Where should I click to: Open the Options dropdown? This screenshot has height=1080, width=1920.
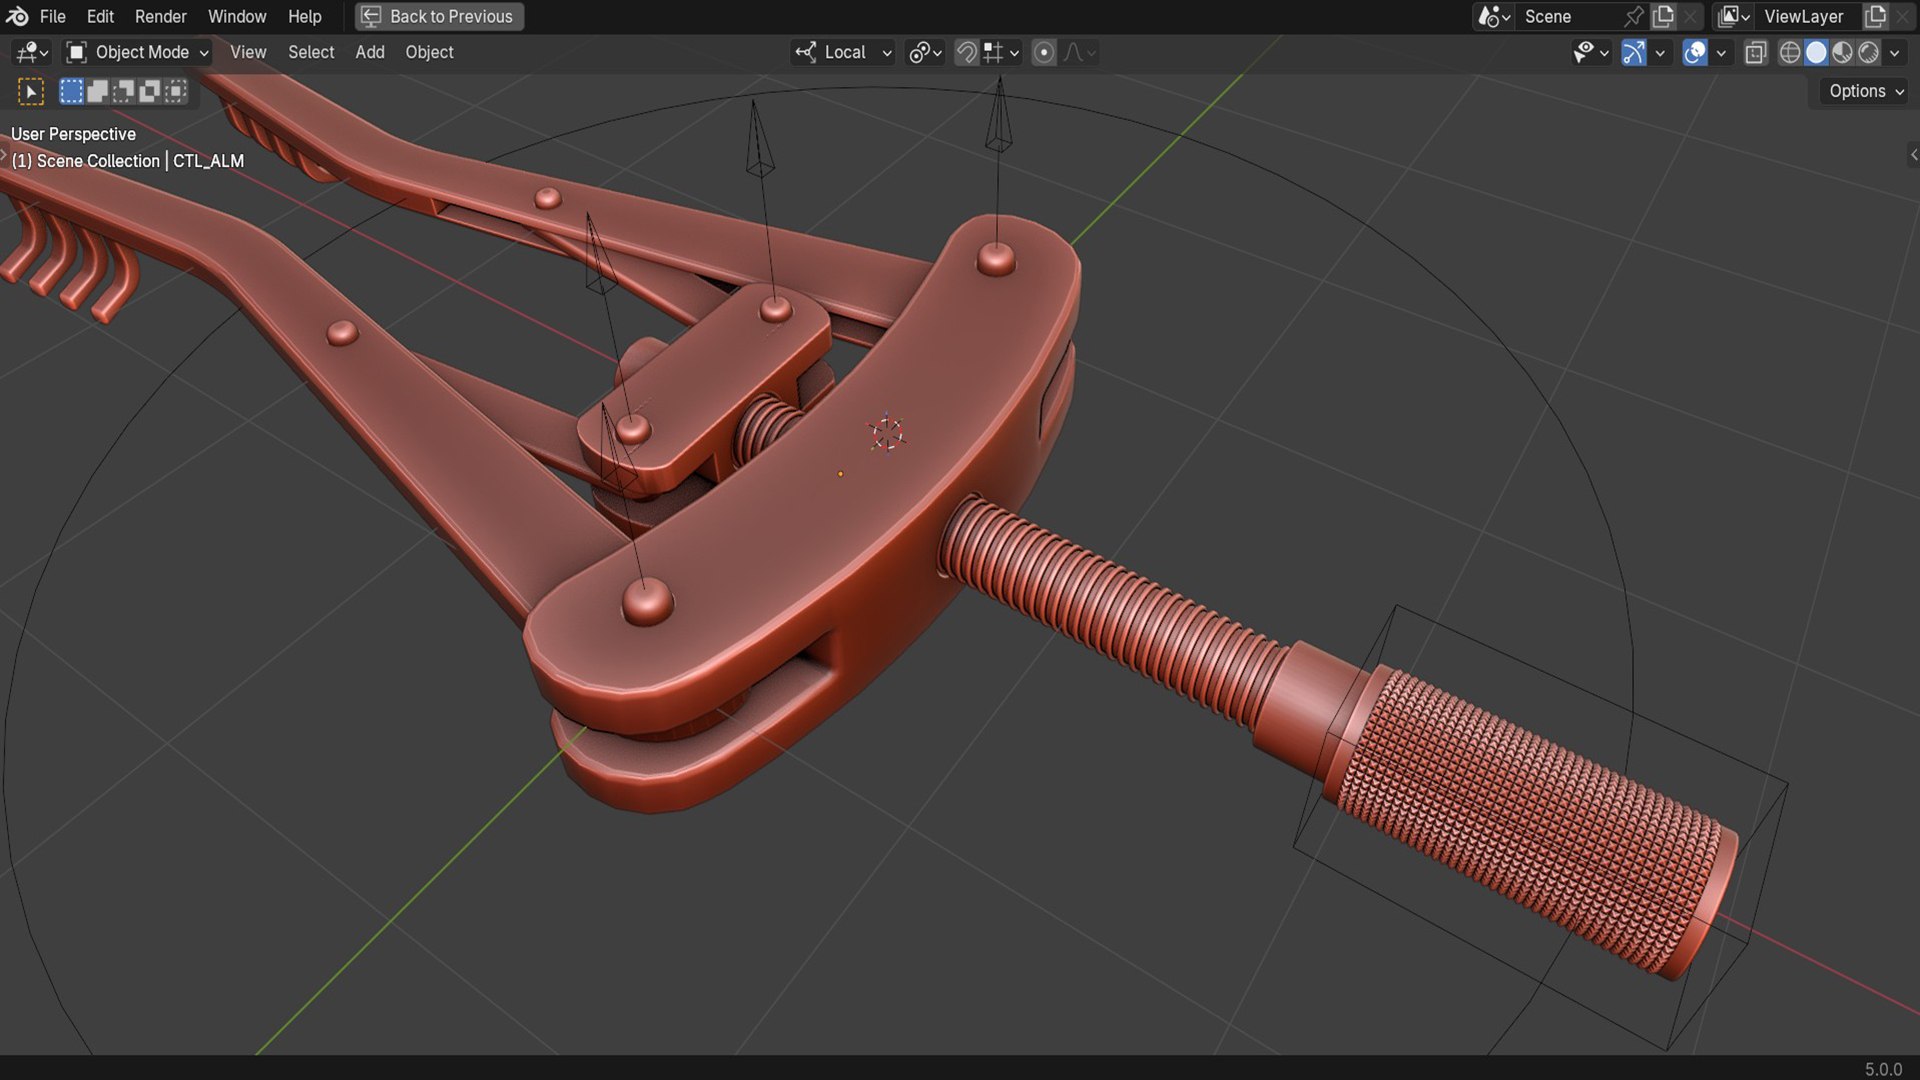tap(1866, 91)
